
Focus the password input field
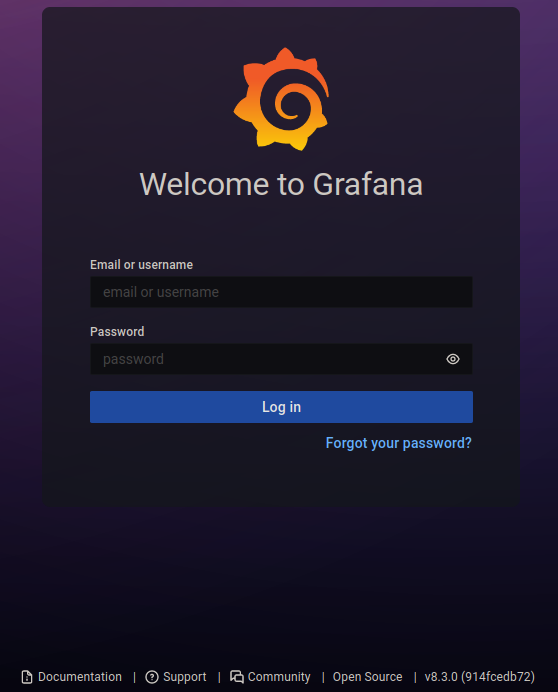tap(265, 359)
